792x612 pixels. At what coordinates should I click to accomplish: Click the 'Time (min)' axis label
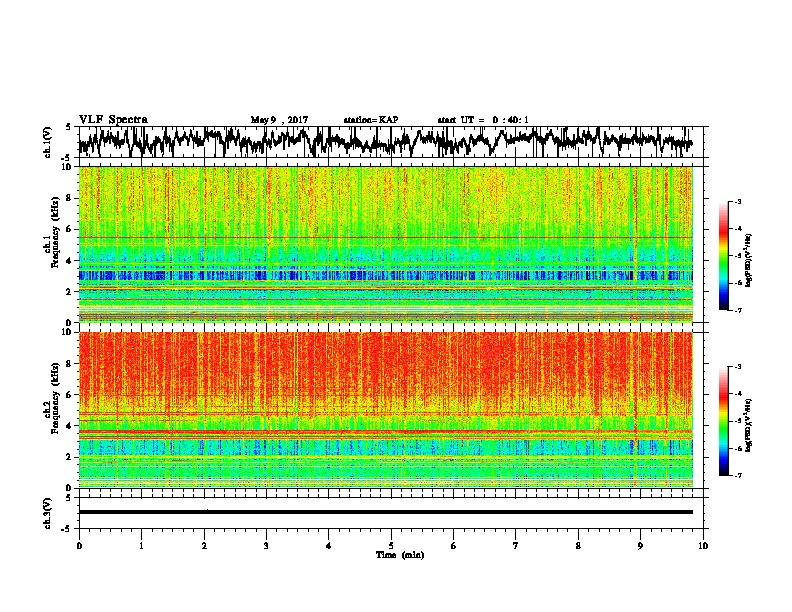click(400, 555)
